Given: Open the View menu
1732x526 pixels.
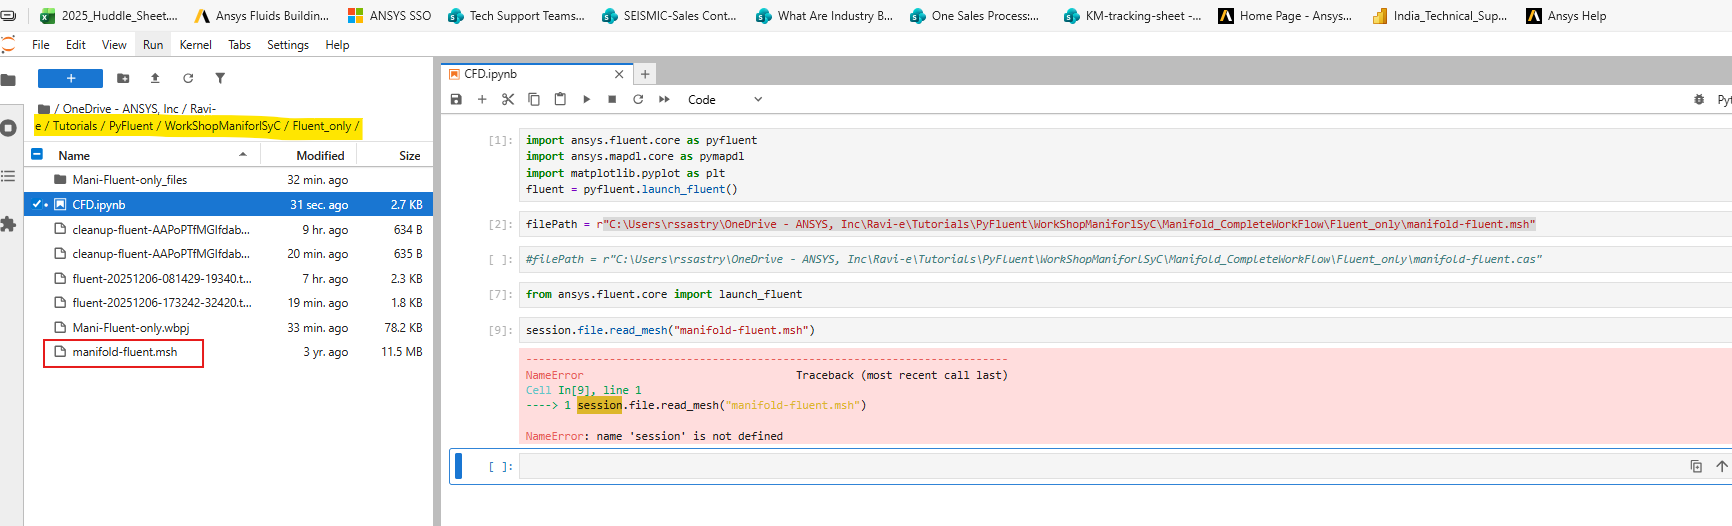Looking at the screenshot, I should (x=114, y=45).
